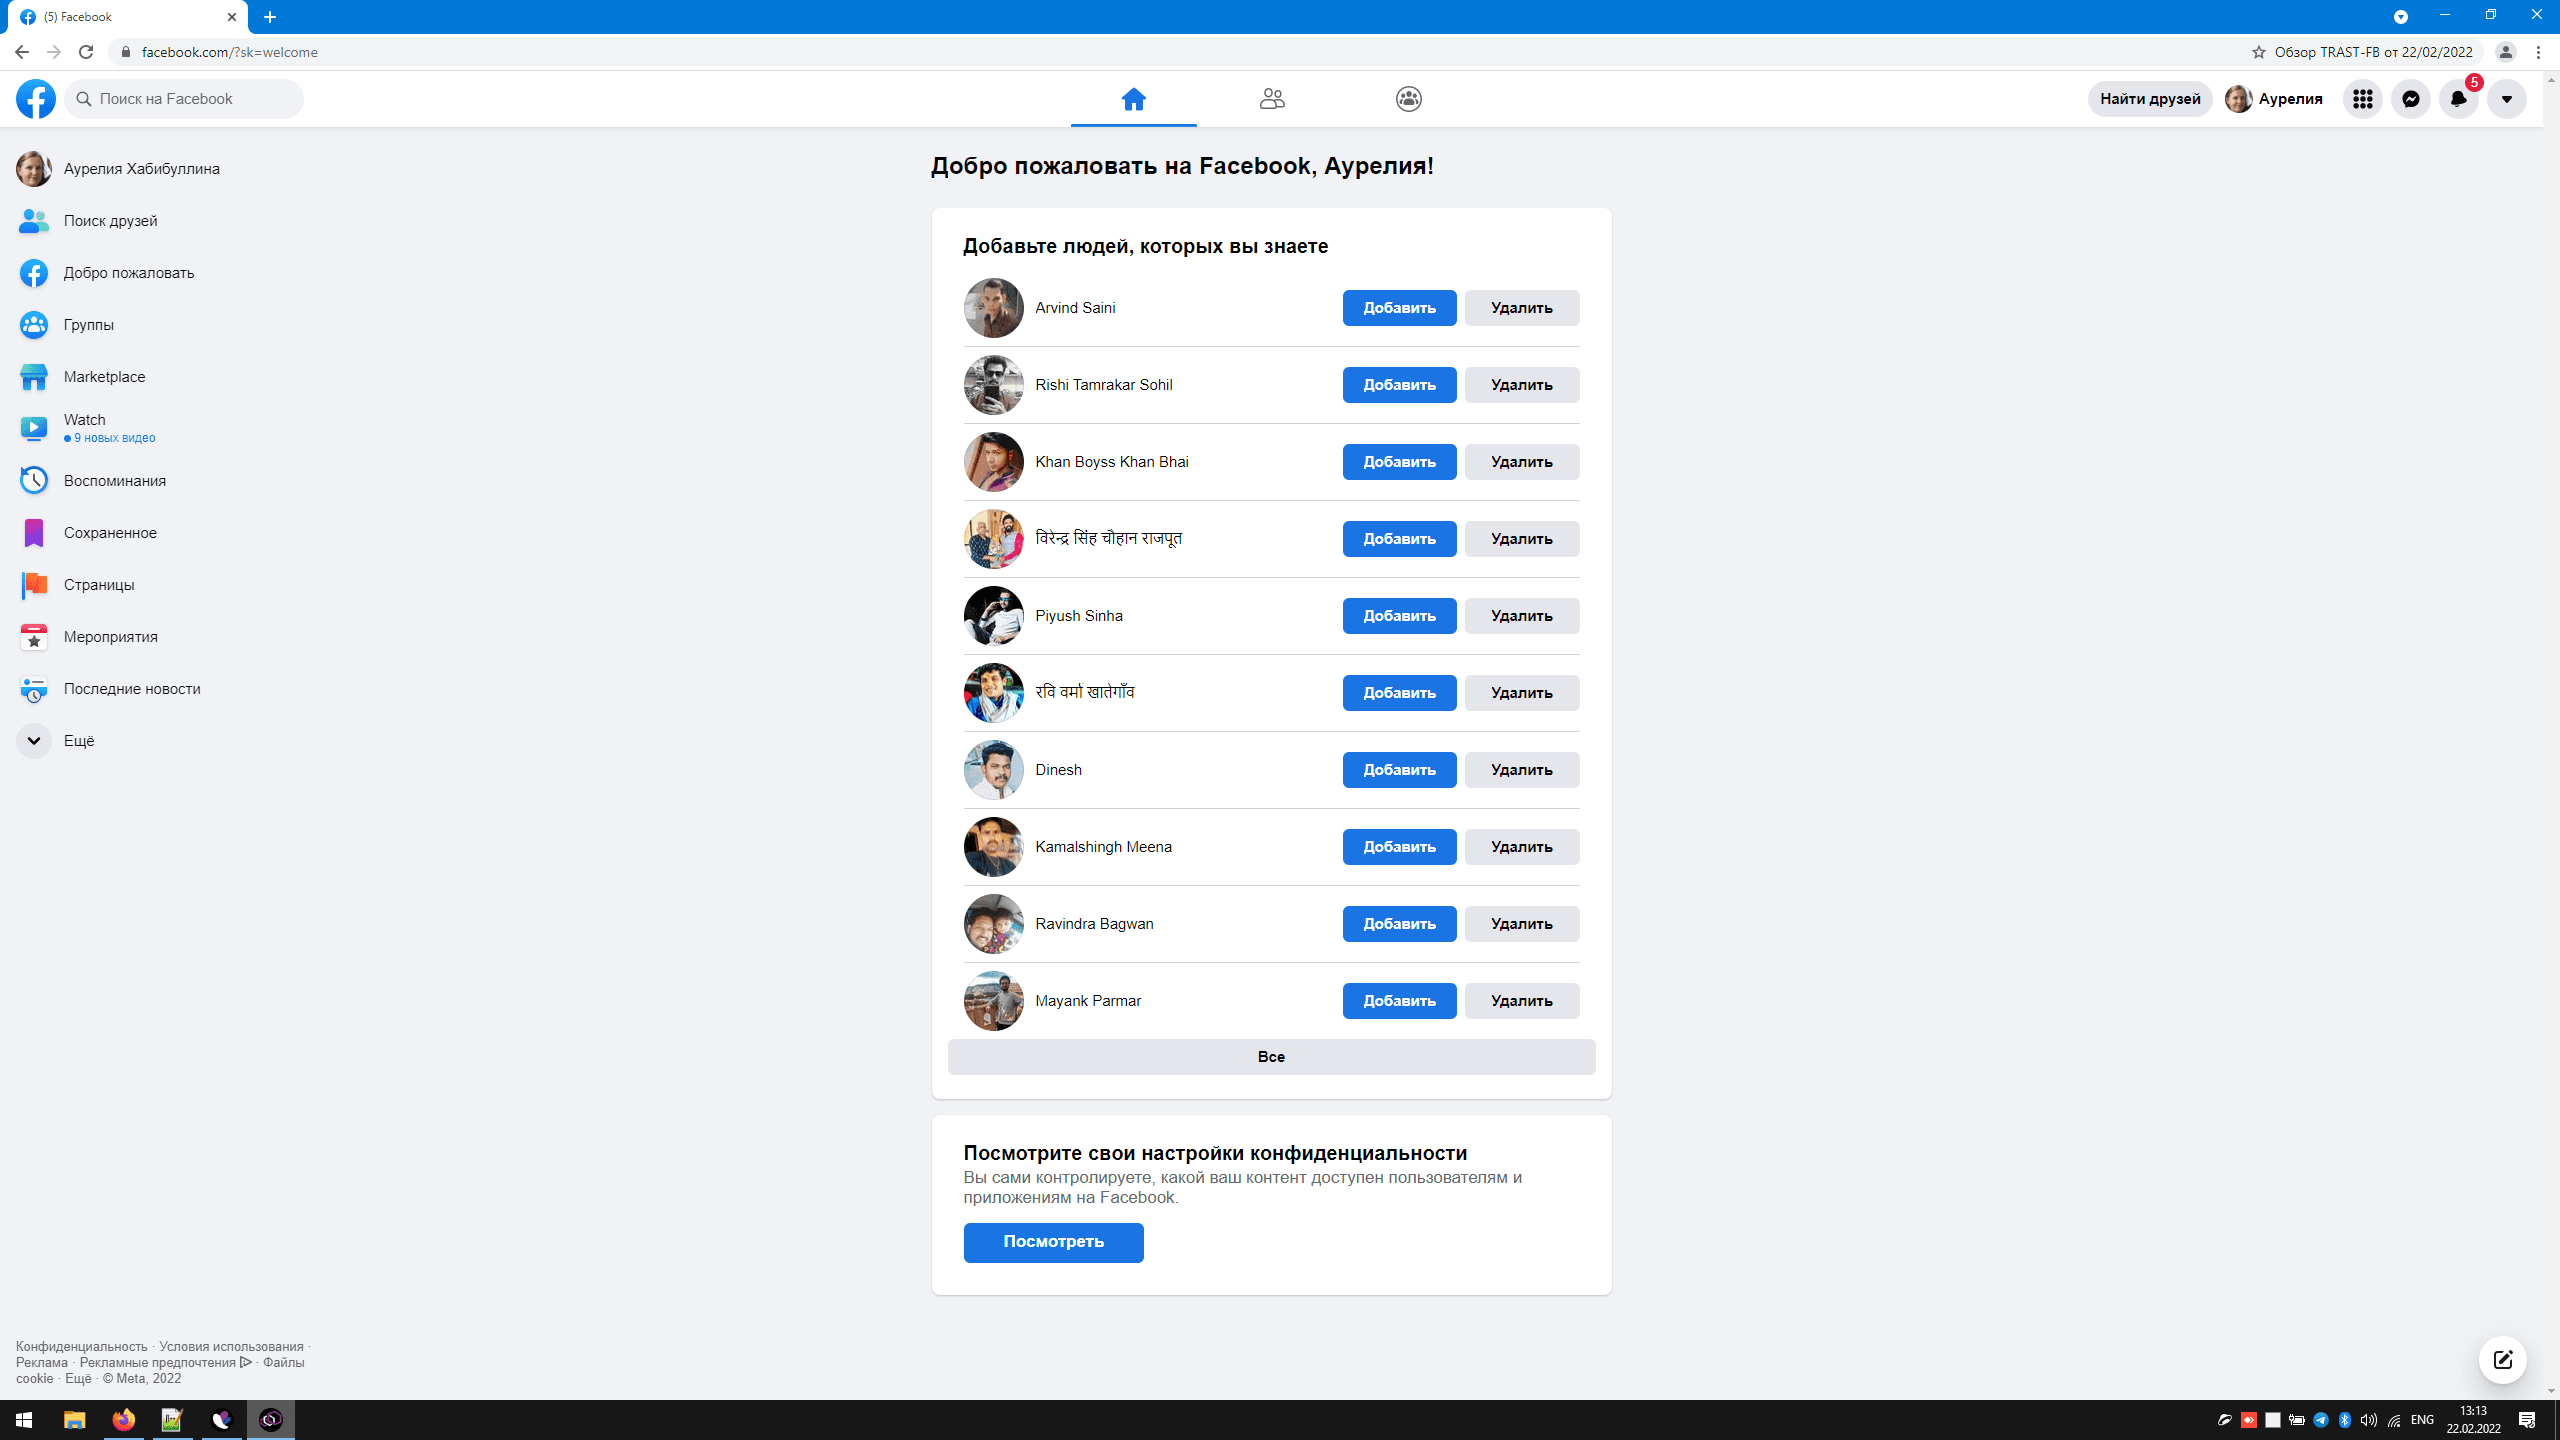Open a new browser tab
This screenshot has width=2560, height=1440.
pos(270,17)
